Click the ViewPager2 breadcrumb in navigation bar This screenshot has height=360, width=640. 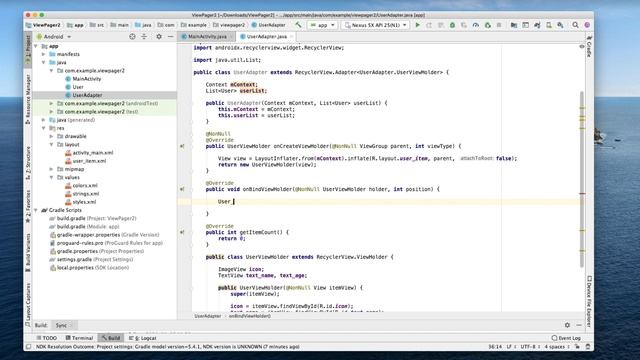coord(43,25)
